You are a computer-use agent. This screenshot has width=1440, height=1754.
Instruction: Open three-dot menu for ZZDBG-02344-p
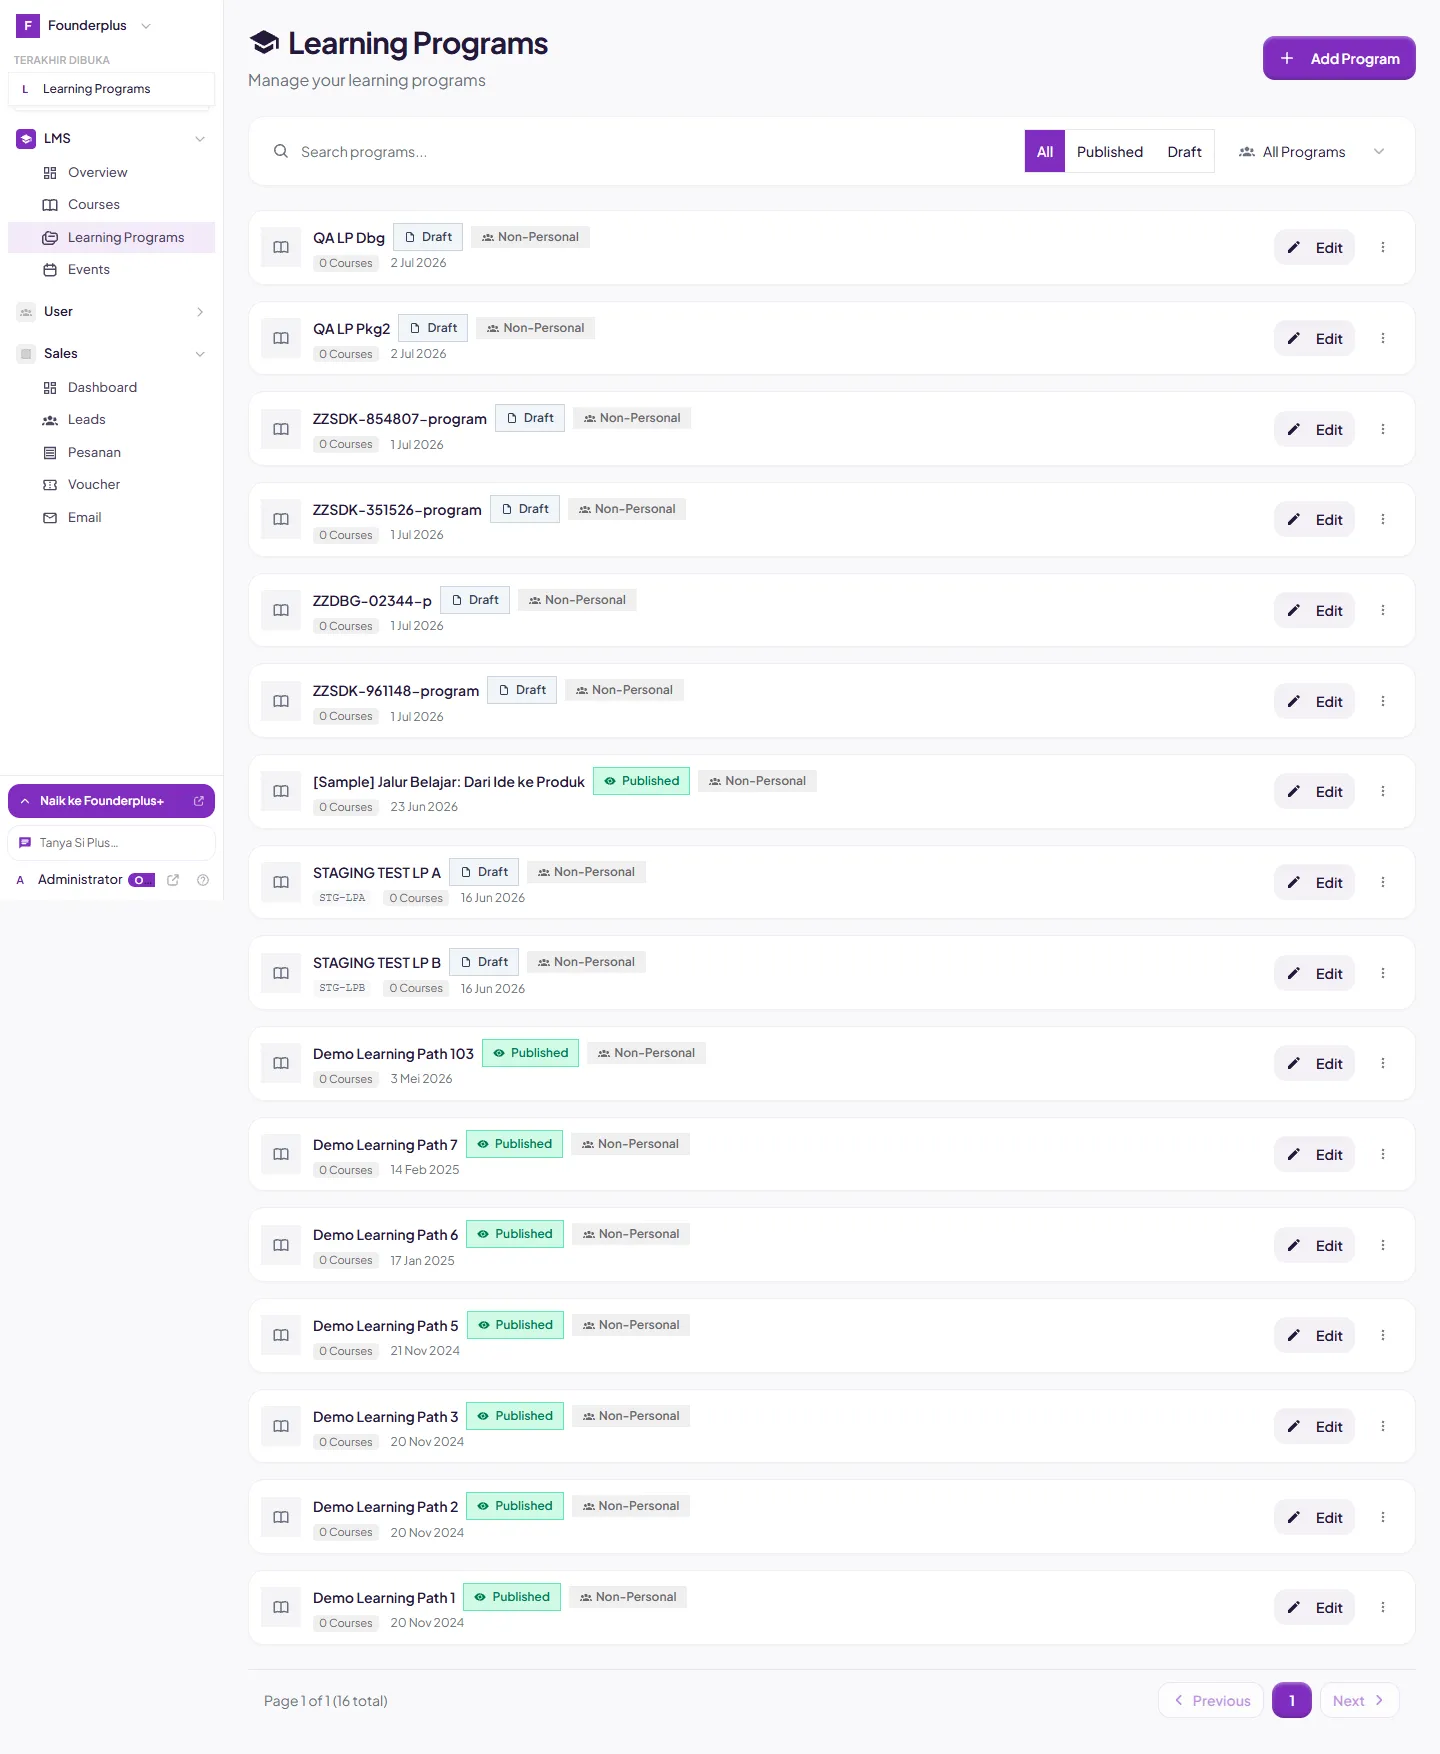(1383, 610)
